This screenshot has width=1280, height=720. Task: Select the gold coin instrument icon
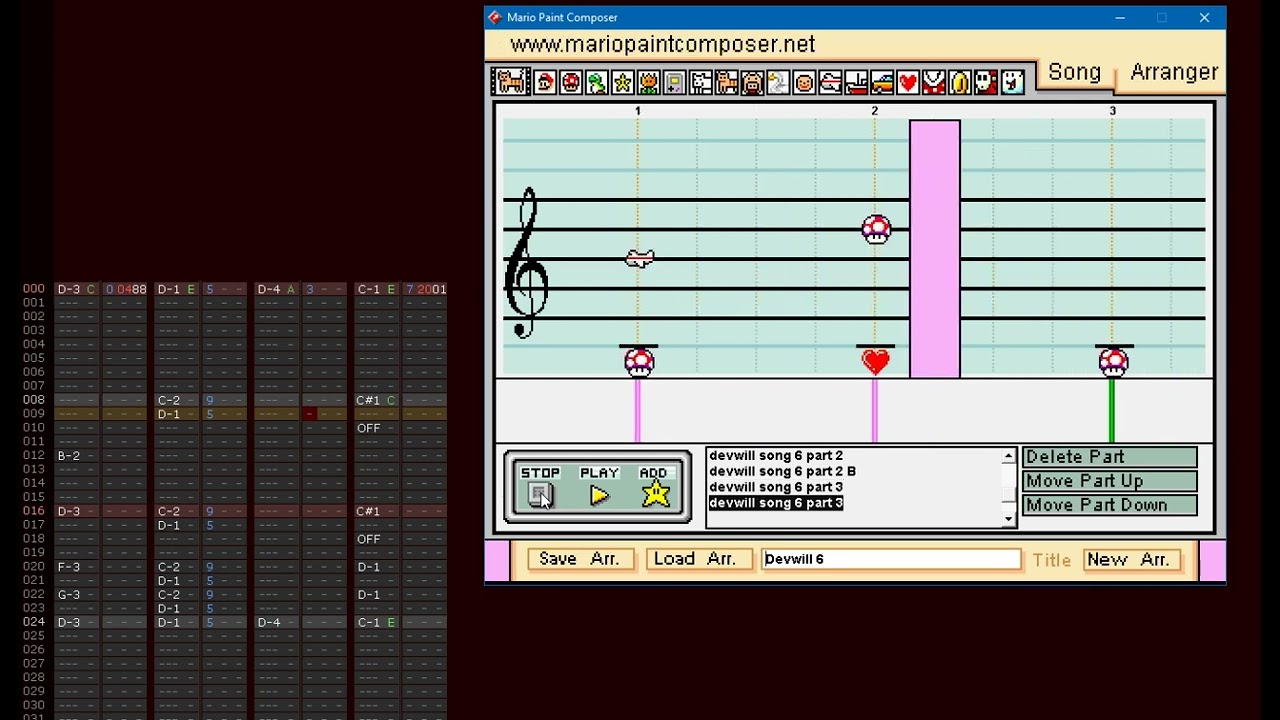(960, 82)
